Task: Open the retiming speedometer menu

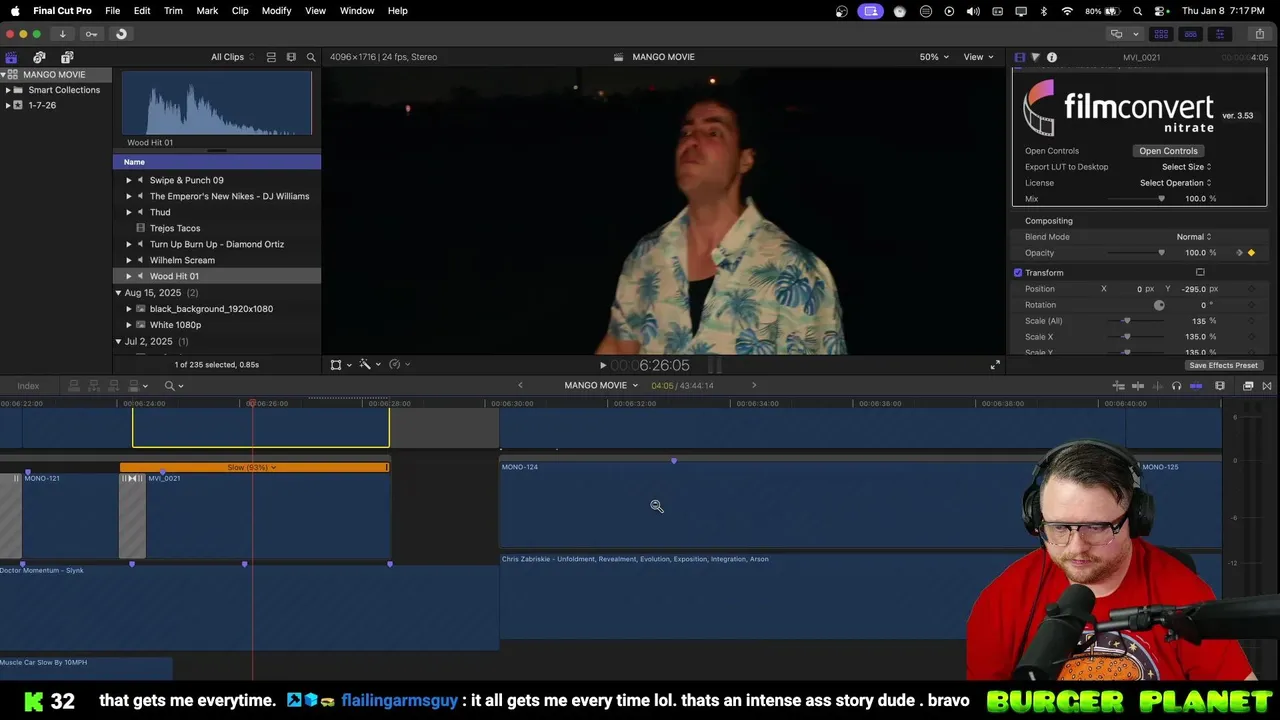Action: click(398, 365)
